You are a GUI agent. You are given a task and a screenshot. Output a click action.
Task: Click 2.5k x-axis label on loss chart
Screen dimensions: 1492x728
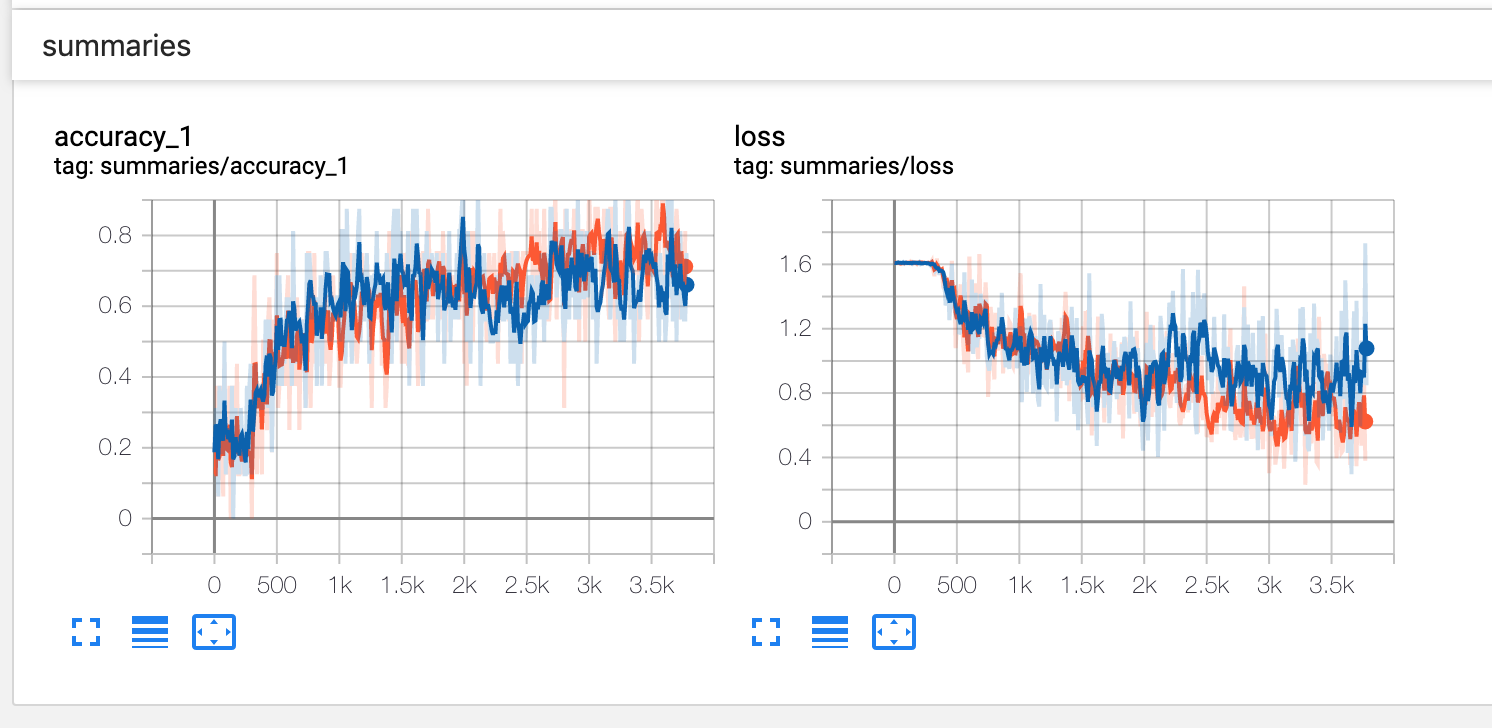[x=1207, y=585]
